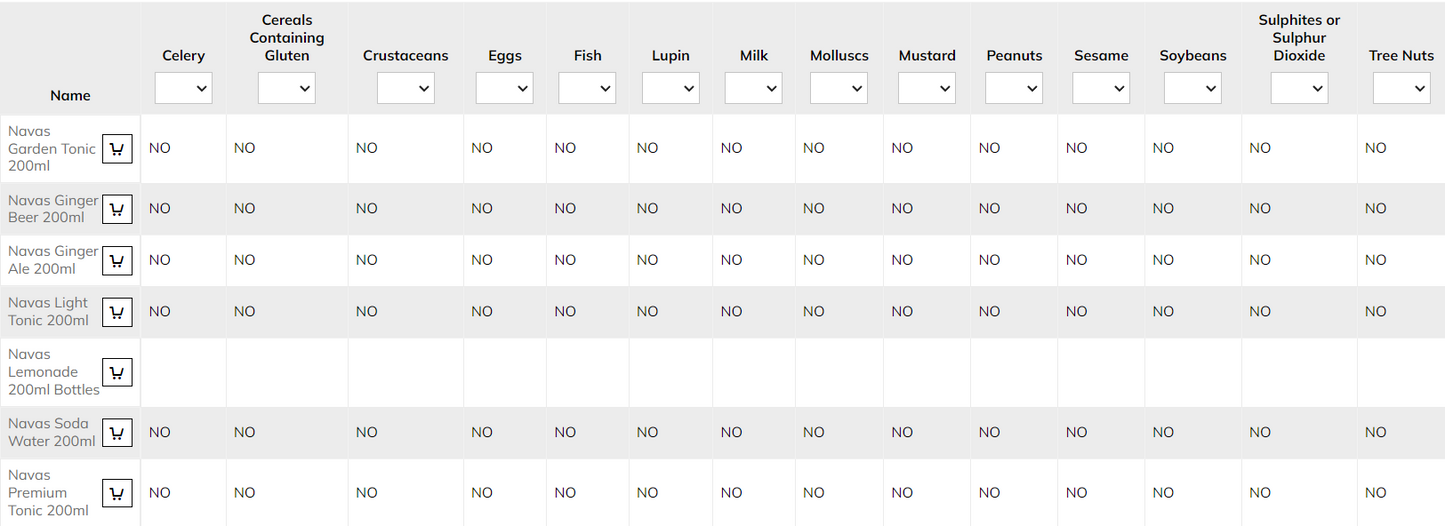Open the Navas Garden Tonic 200ml product link

52,148
